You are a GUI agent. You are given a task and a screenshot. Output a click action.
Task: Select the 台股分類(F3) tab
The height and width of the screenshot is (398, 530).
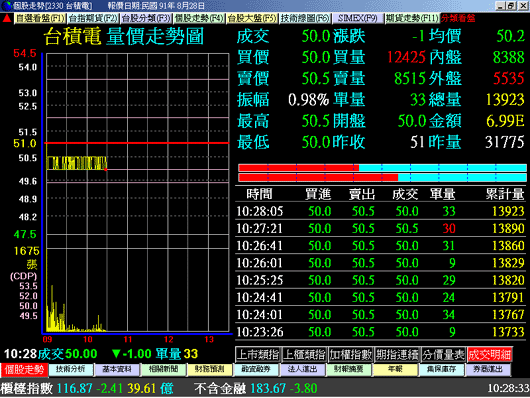(x=146, y=18)
